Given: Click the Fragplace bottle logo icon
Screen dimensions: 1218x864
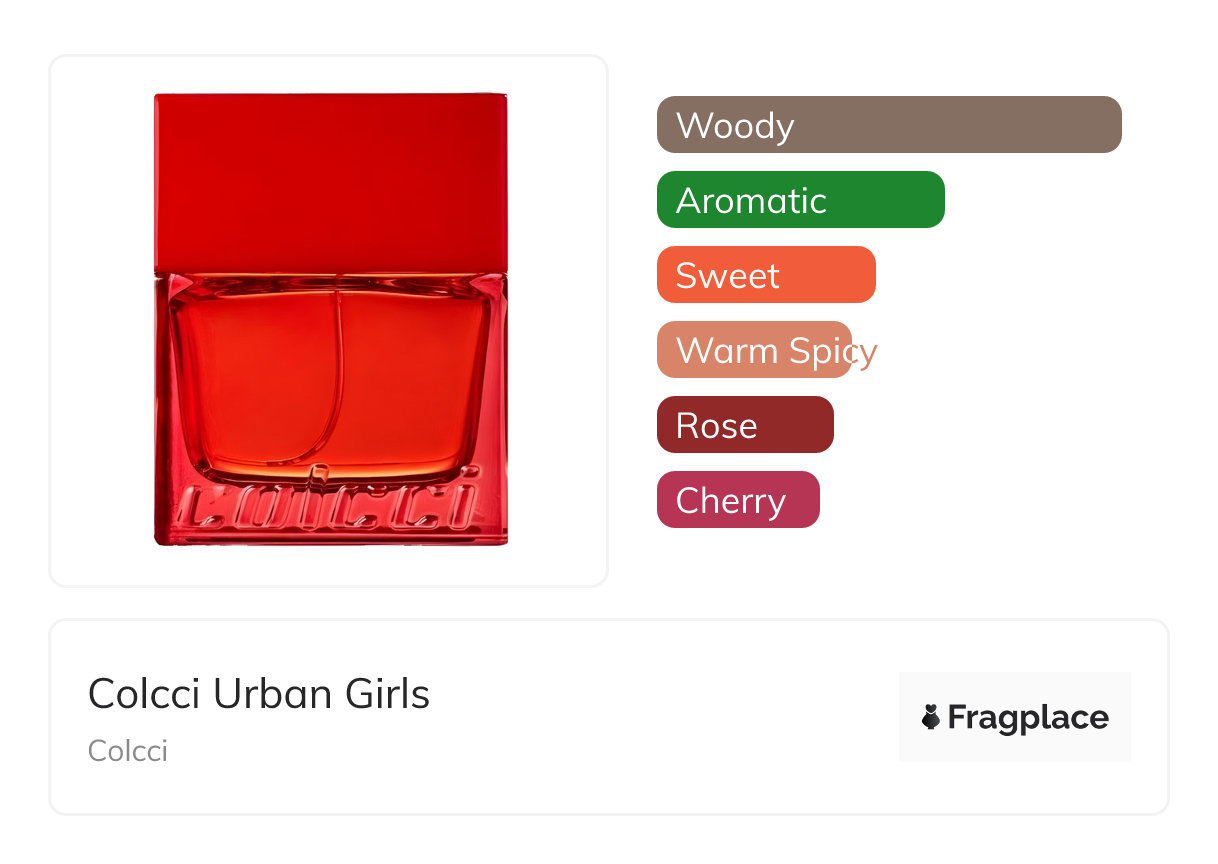Looking at the screenshot, I should tap(931, 717).
